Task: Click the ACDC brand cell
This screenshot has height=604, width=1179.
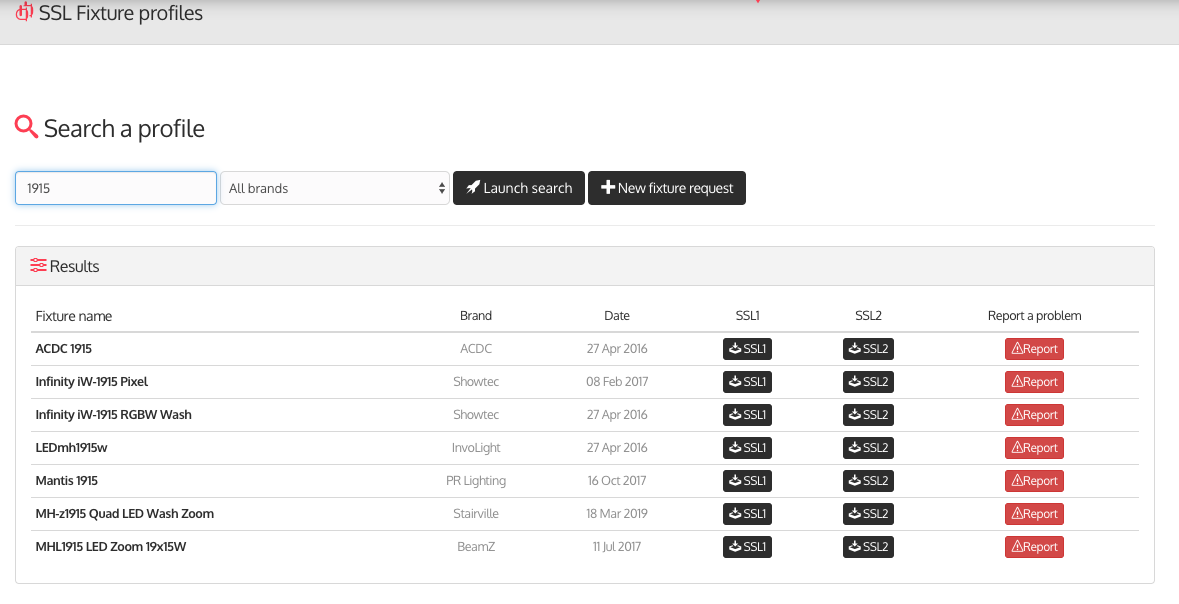Action: (476, 349)
